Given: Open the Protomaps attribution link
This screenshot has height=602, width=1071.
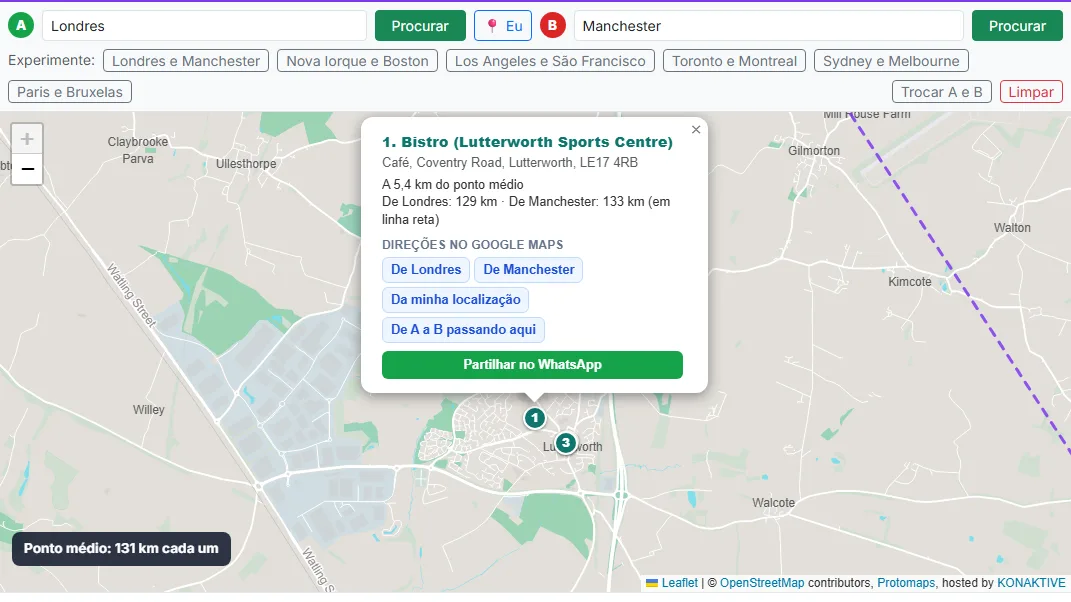Looking at the screenshot, I should click(906, 583).
